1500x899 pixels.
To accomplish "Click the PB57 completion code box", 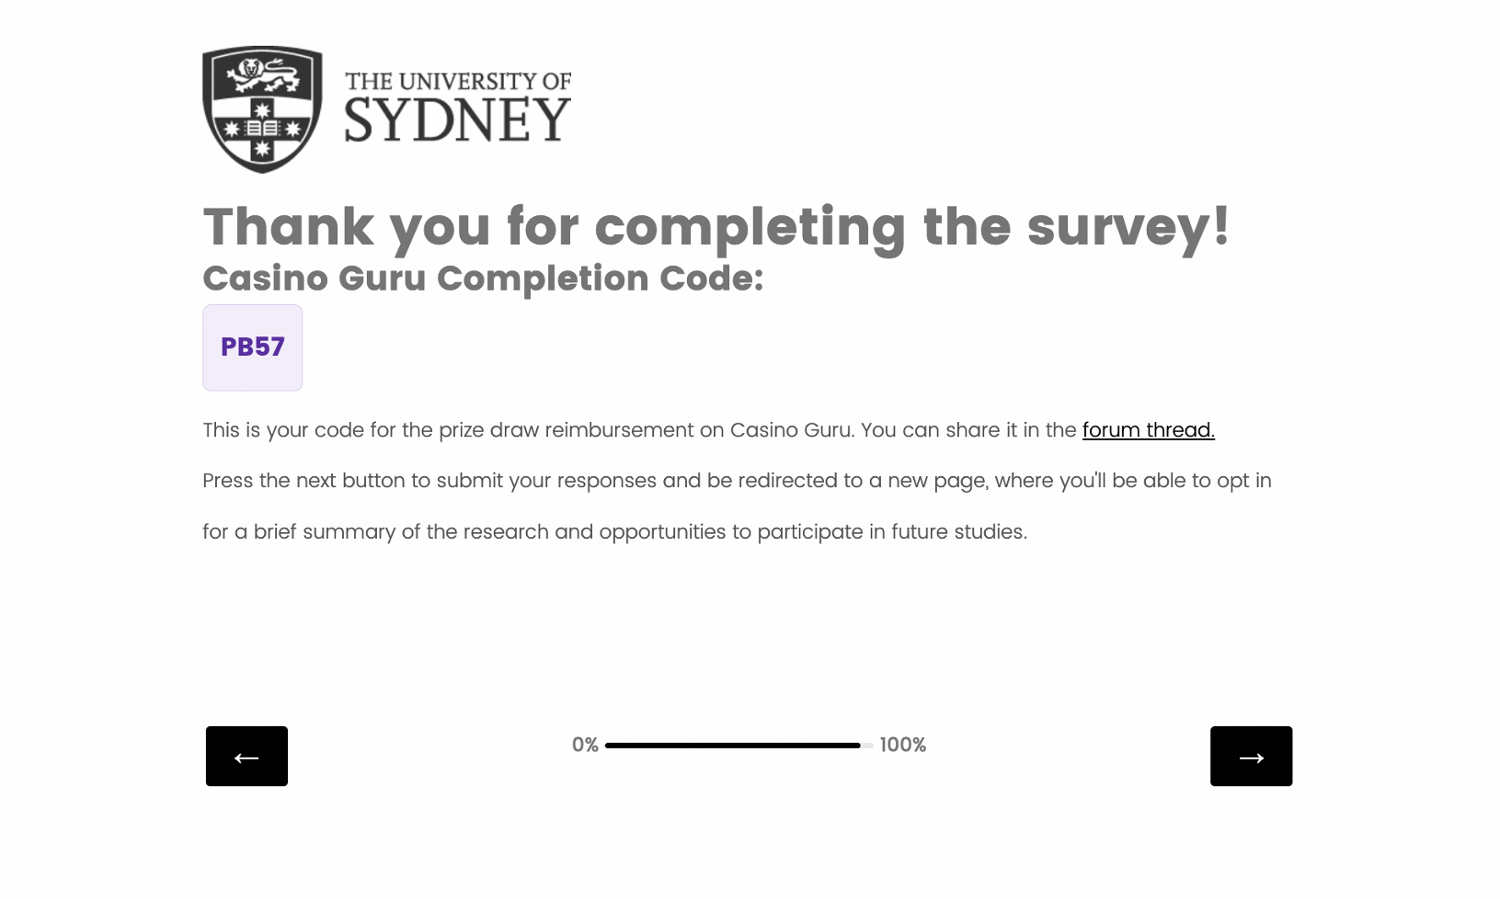I will [x=252, y=347].
